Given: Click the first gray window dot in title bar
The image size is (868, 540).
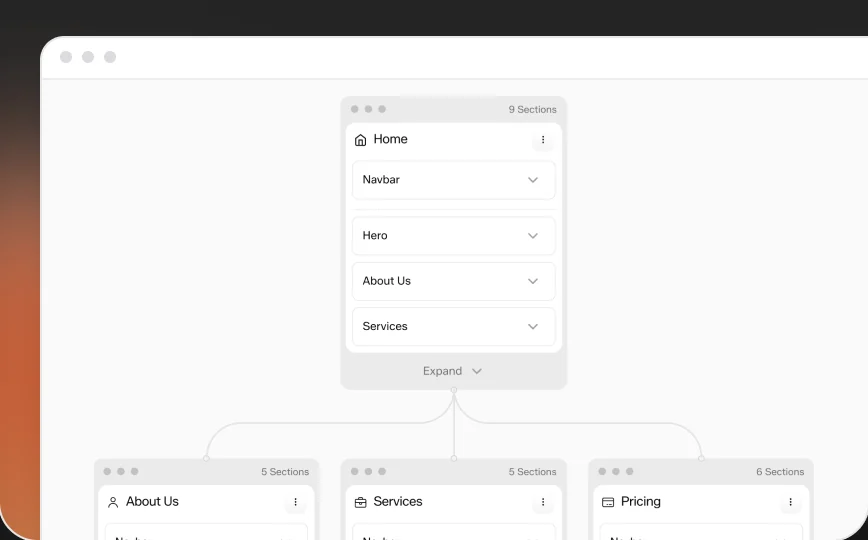Looking at the screenshot, I should tap(66, 57).
